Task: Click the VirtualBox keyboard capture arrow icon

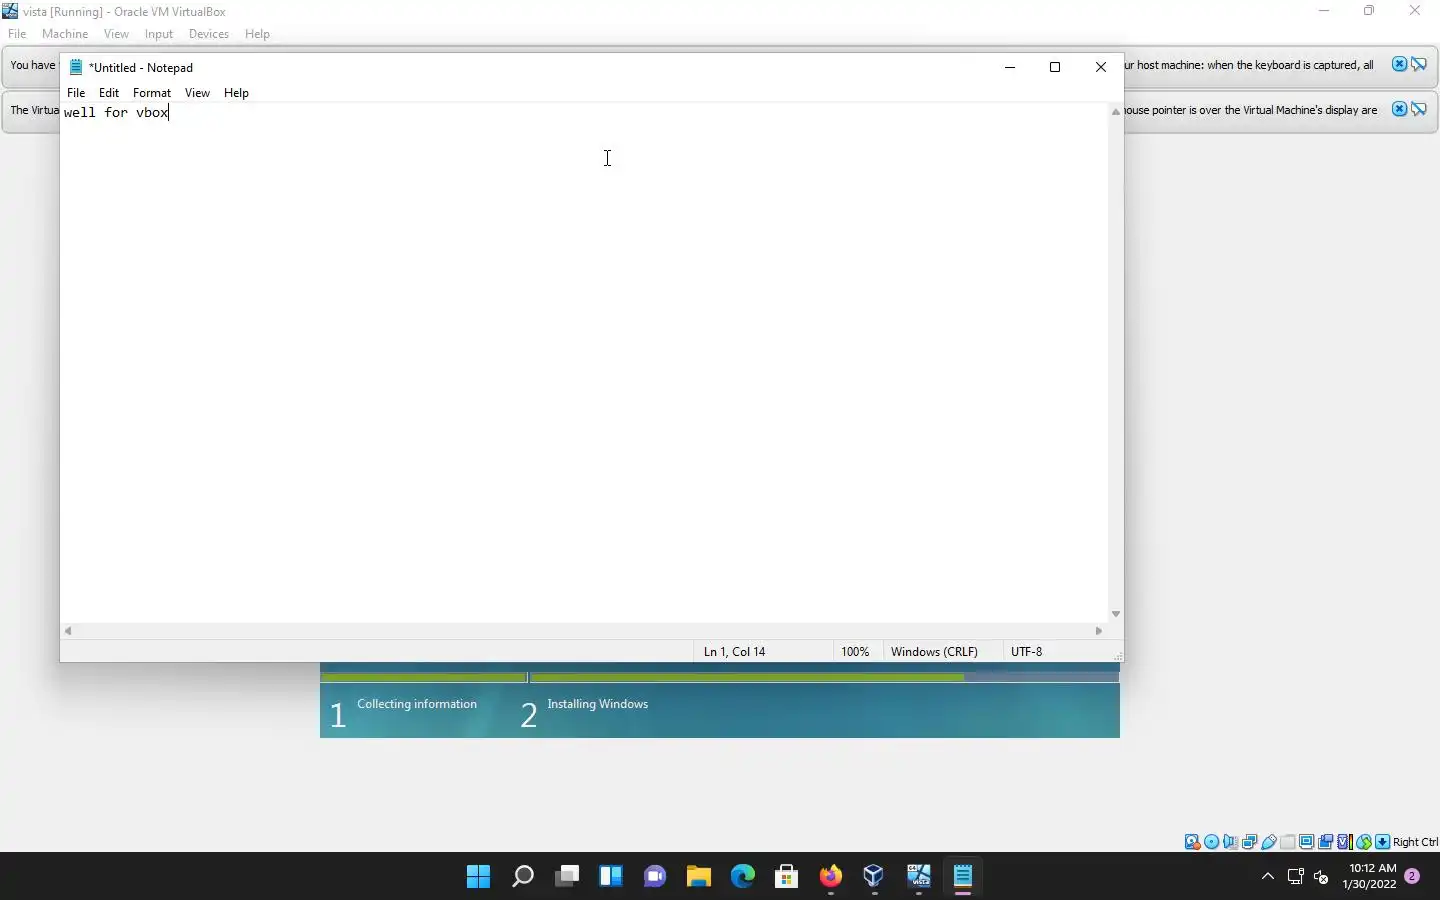Action: click(x=1382, y=842)
